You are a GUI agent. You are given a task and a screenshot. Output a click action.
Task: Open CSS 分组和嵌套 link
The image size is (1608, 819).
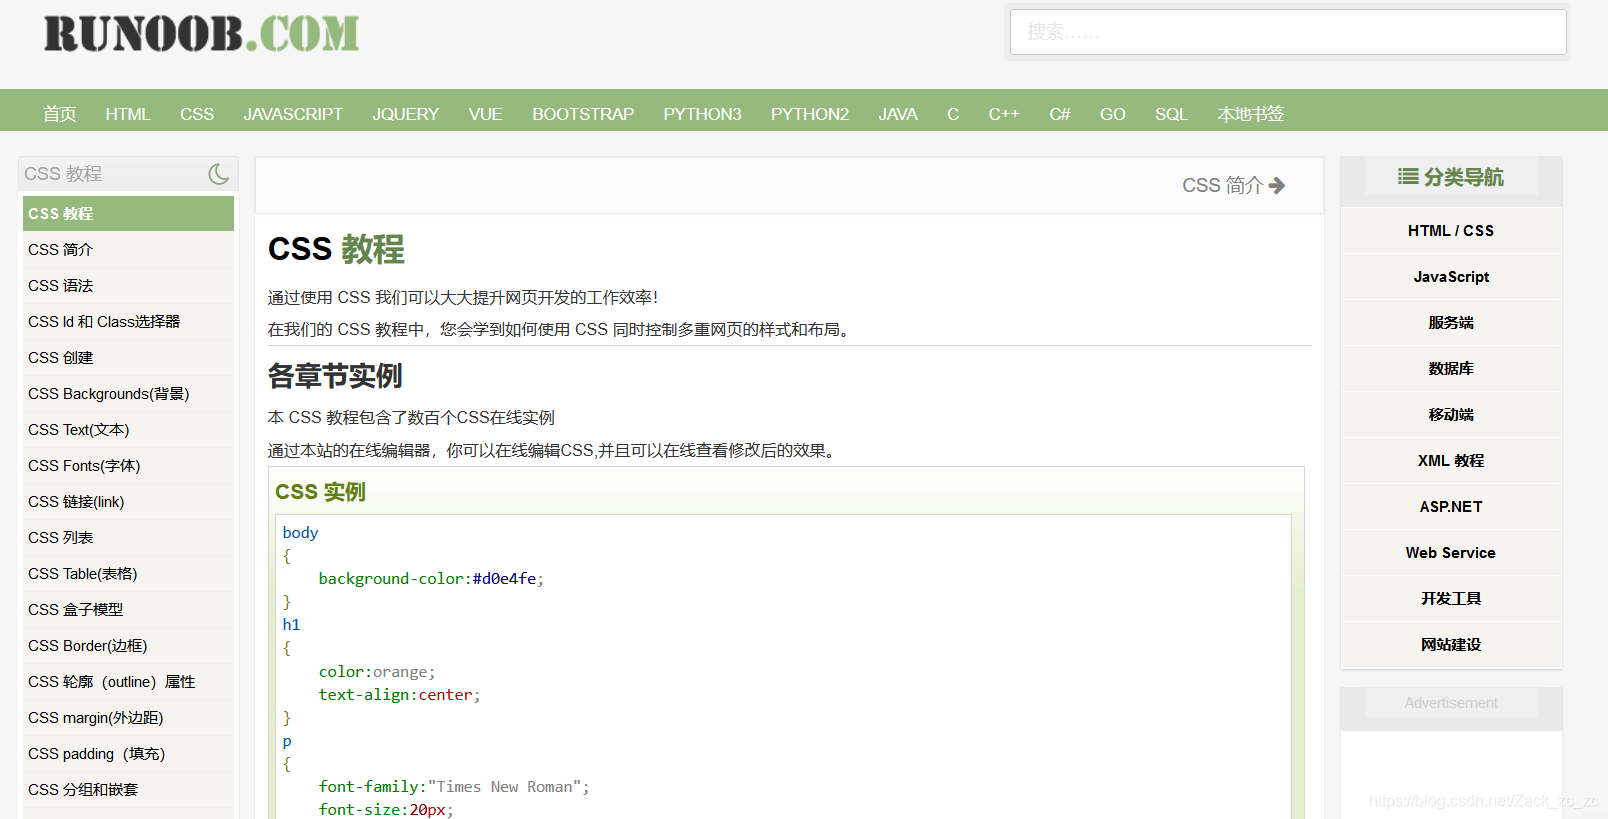tap(128, 790)
